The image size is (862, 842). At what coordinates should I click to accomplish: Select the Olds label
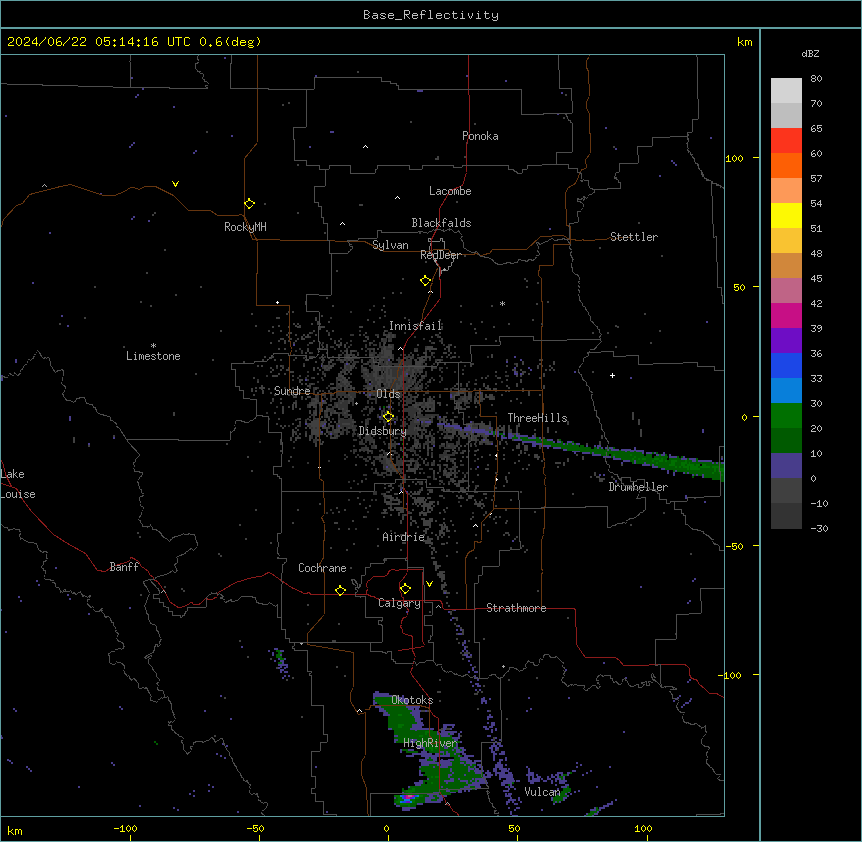click(388, 394)
